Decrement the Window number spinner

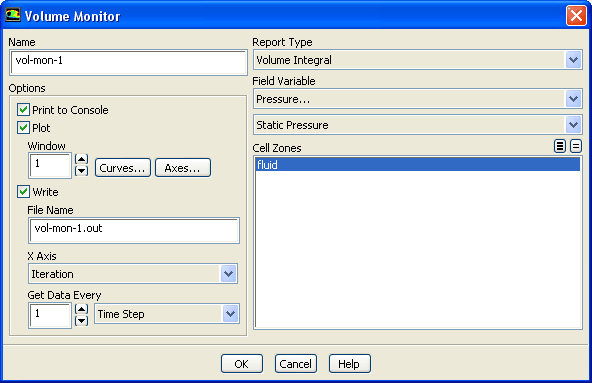(81, 171)
